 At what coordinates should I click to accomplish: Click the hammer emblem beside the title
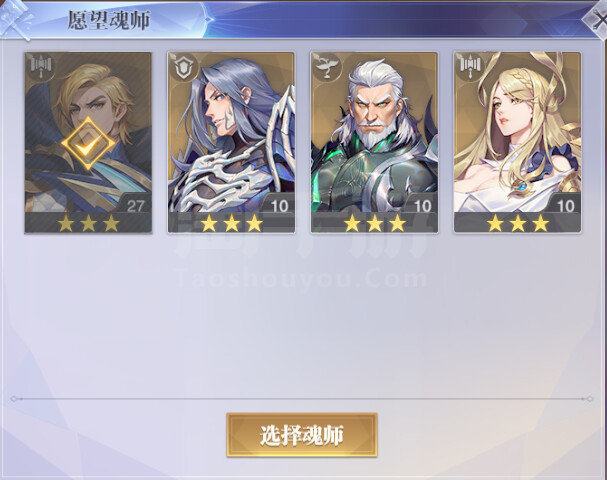[x=17, y=19]
